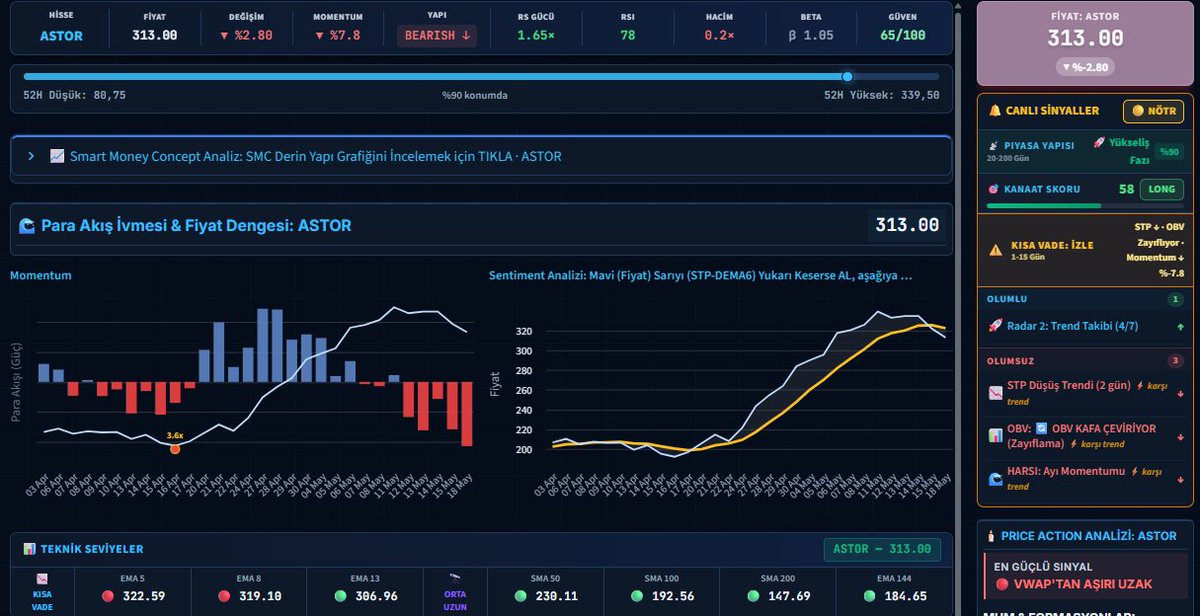Click the Kanaat Skoru green progress bar
1200x616 pixels.
coord(1043,206)
